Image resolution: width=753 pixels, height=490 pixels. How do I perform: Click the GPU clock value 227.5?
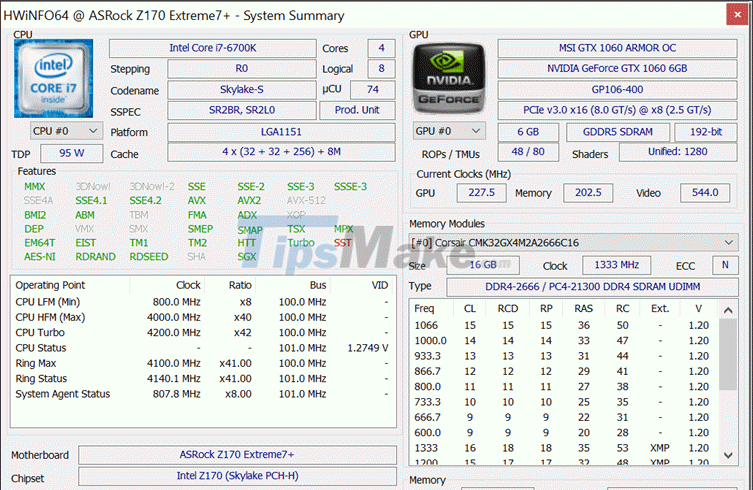click(x=481, y=193)
